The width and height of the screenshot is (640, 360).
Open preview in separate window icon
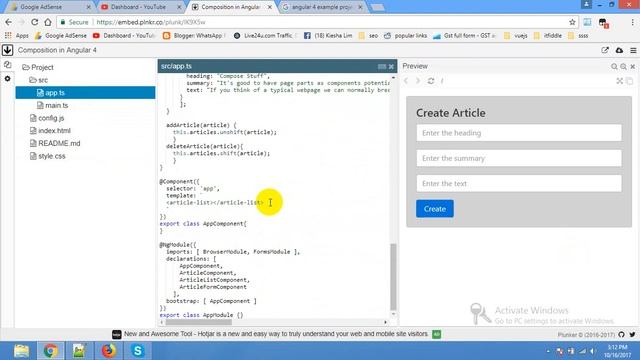coord(629,81)
